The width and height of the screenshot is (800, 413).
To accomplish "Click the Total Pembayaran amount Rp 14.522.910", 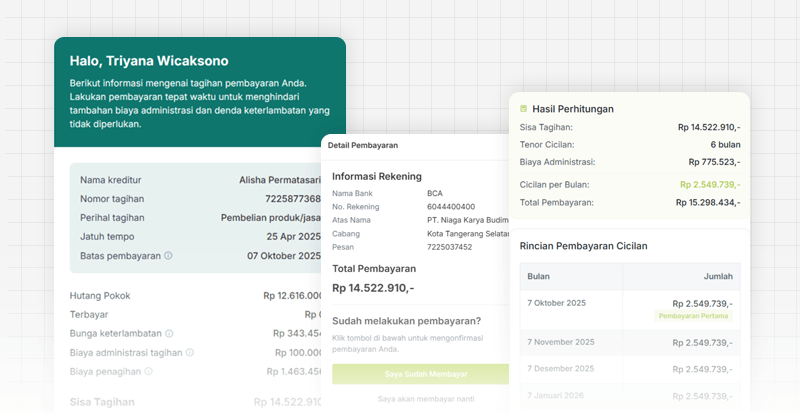I will tap(373, 288).
